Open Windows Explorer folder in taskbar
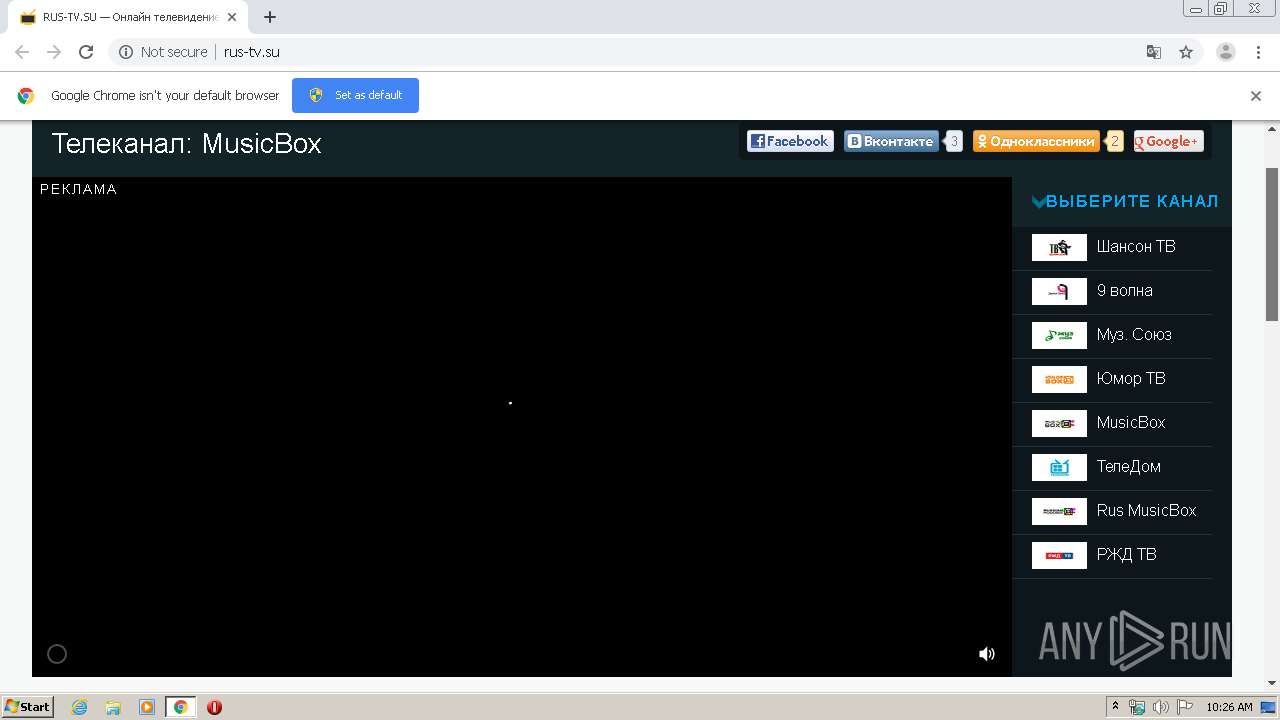The height and width of the screenshot is (720, 1280). click(113, 707)
